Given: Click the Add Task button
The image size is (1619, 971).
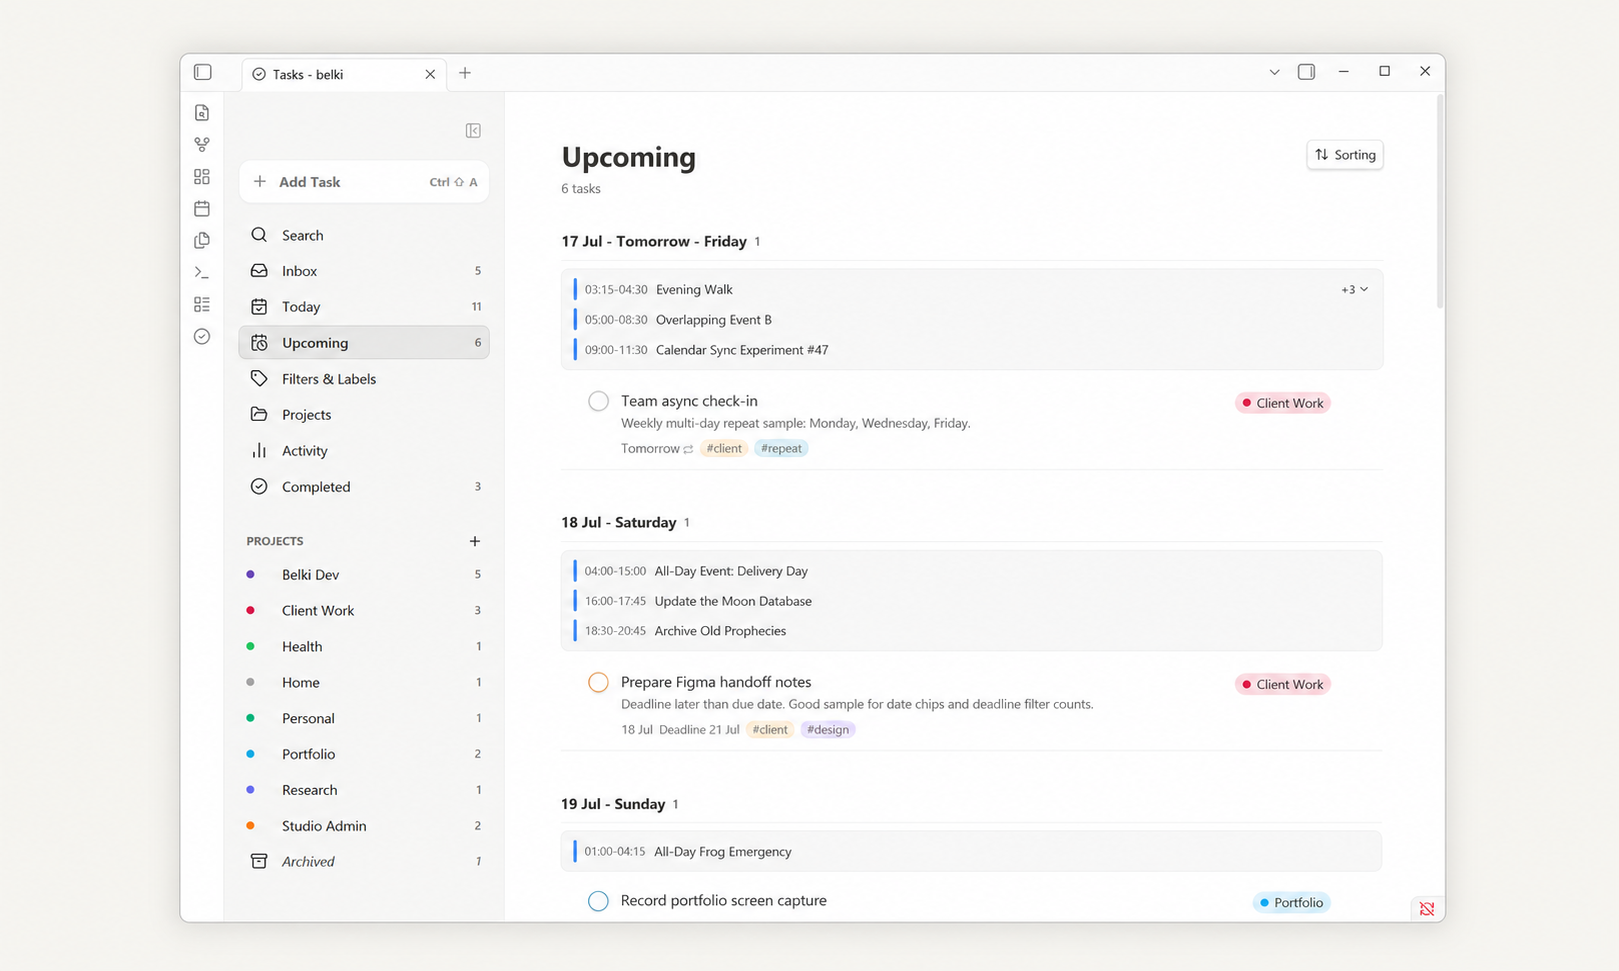Looking at the screenshot, I should [364, 182].
